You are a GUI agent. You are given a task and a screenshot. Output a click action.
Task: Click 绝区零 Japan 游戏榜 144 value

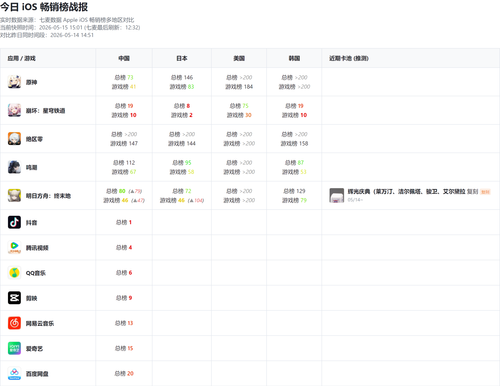coord(191,143)
